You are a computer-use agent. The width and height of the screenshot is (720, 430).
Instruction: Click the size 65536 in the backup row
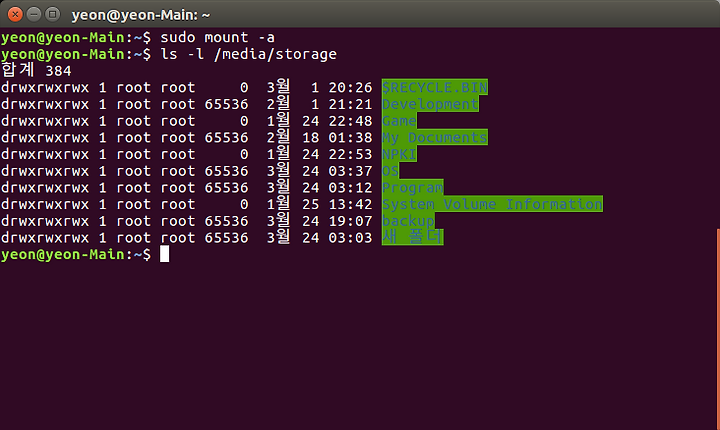click(226, 221)
